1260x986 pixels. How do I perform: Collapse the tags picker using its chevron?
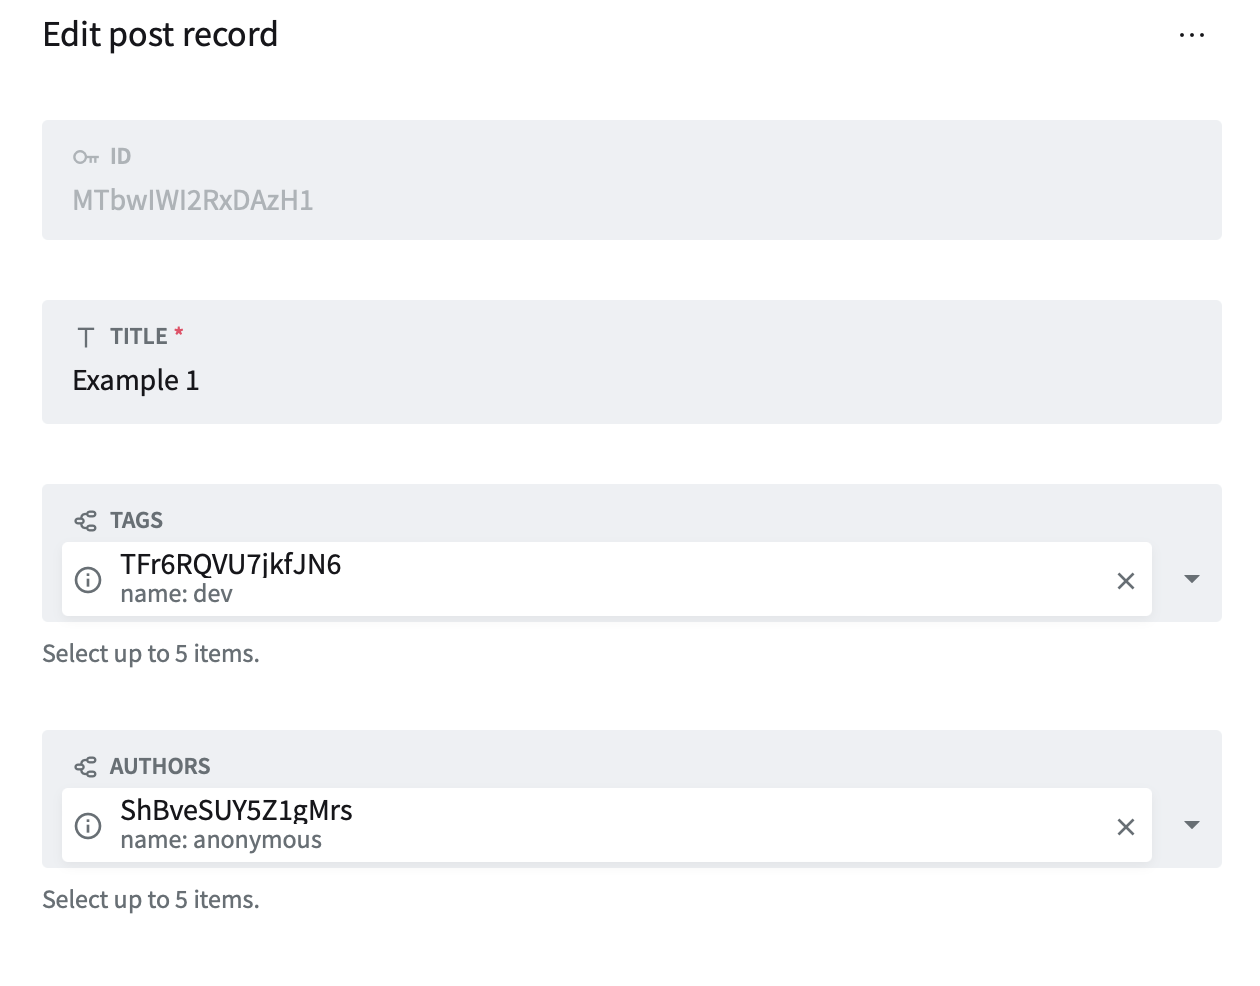pos(1191,579)
